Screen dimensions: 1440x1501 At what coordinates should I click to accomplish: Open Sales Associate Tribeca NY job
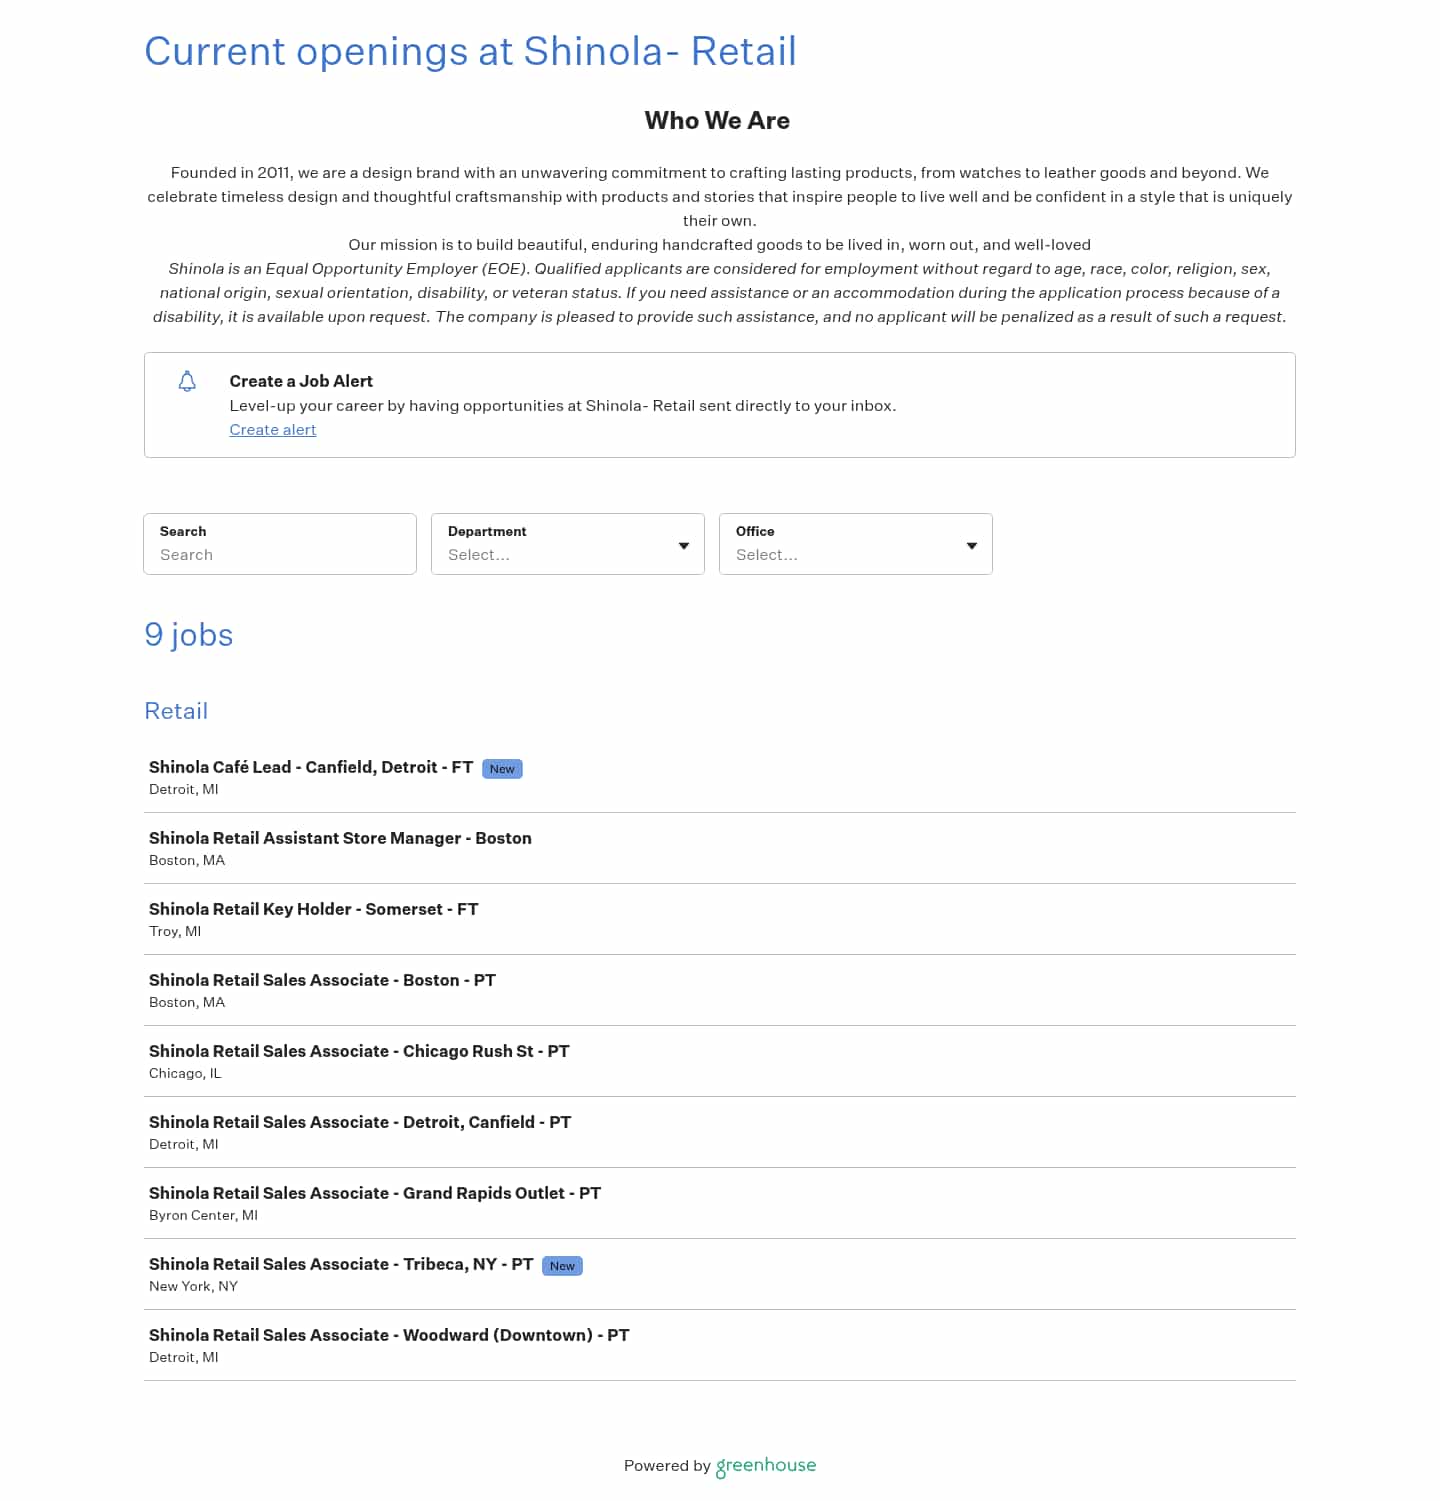[341, 1264]
